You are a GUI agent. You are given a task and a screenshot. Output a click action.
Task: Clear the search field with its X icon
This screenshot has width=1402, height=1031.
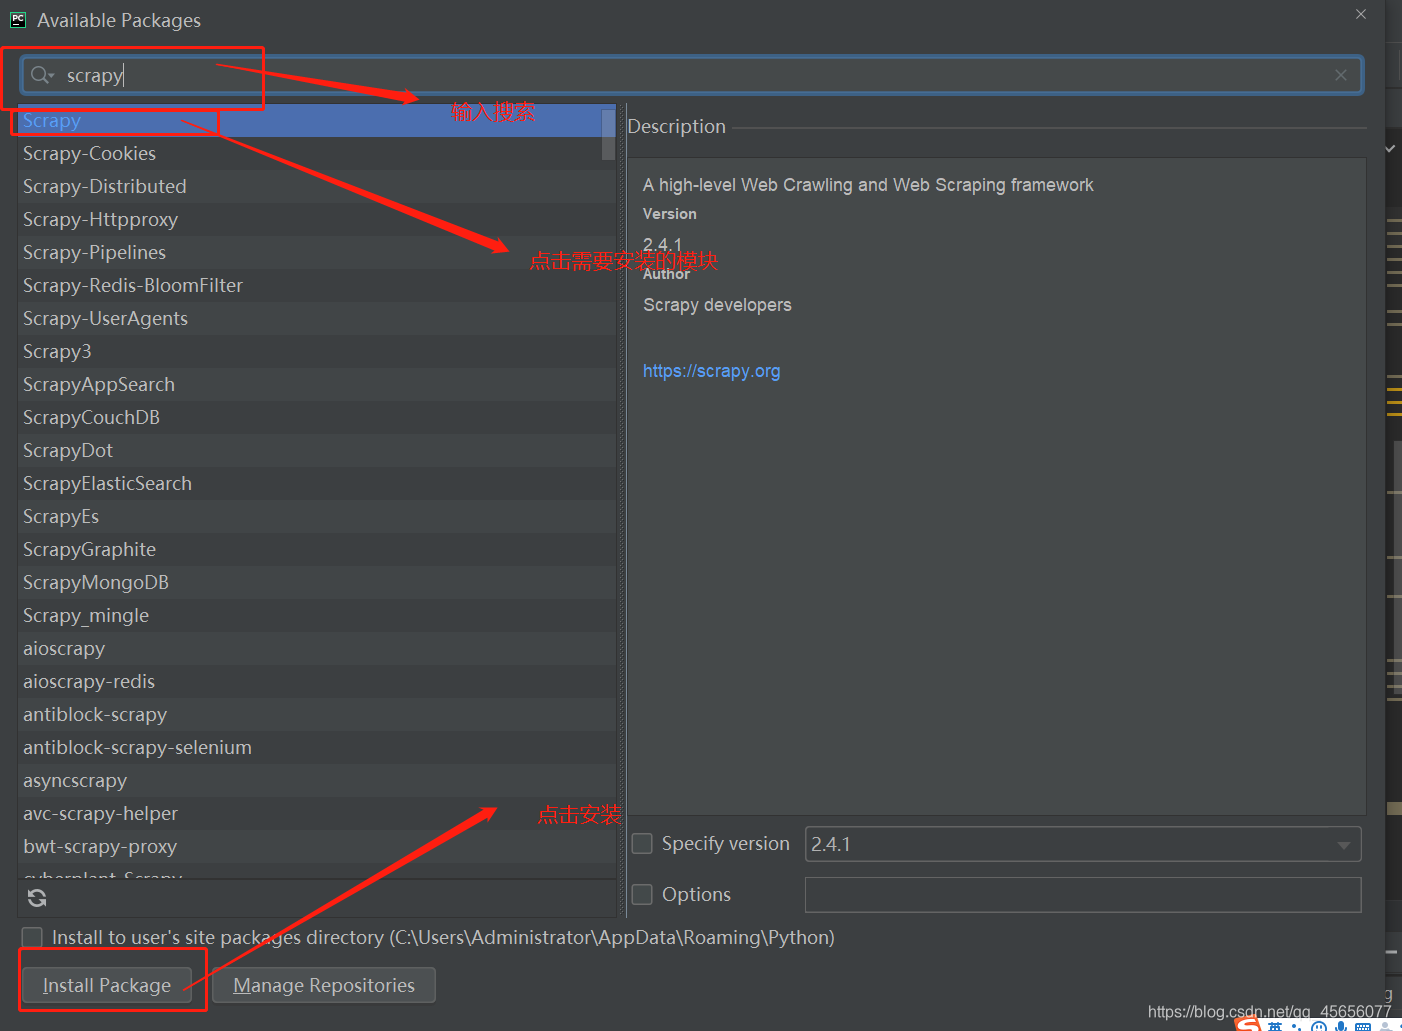point(1341,75)
